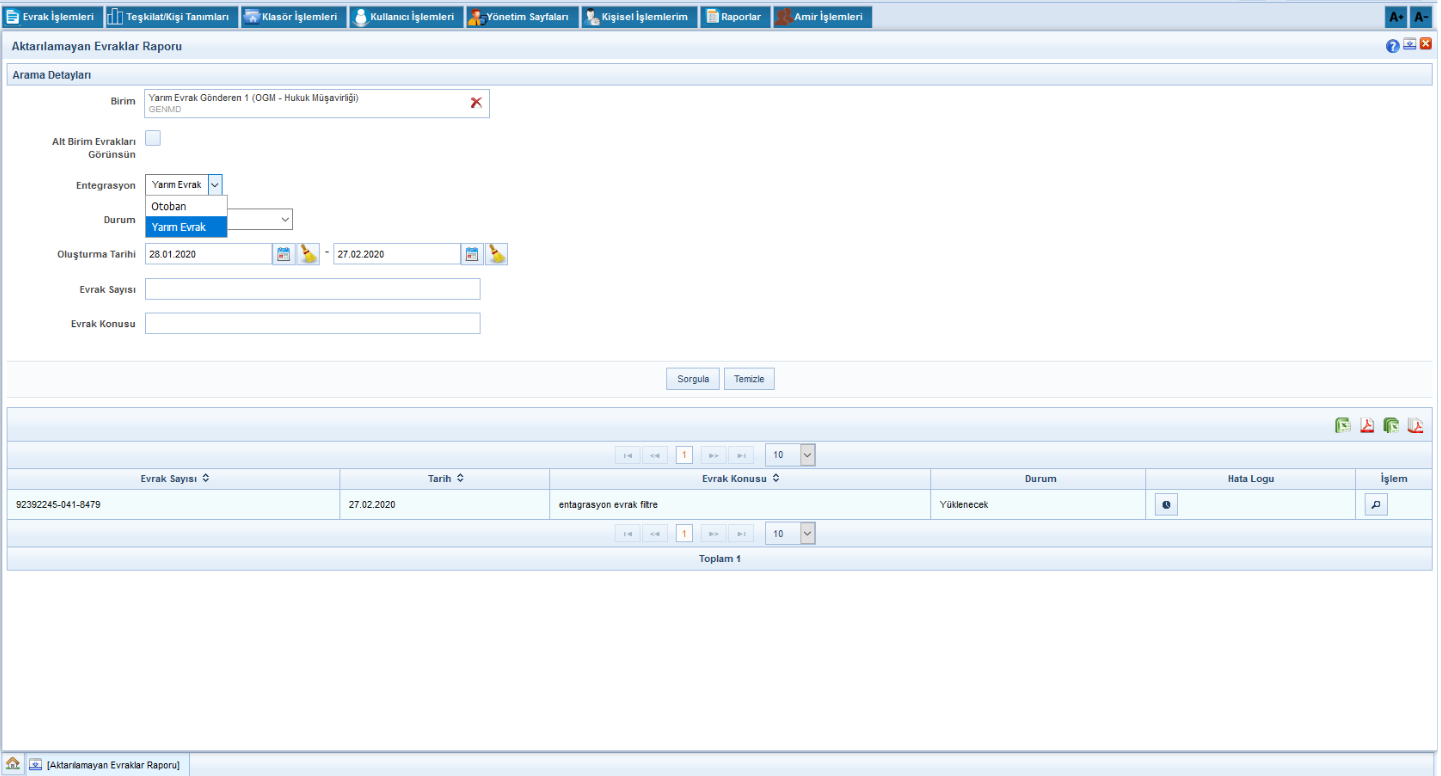Choose Yarım Evrak from the Entegrasyon list
1441x776 pixels.
click(187, 227)
